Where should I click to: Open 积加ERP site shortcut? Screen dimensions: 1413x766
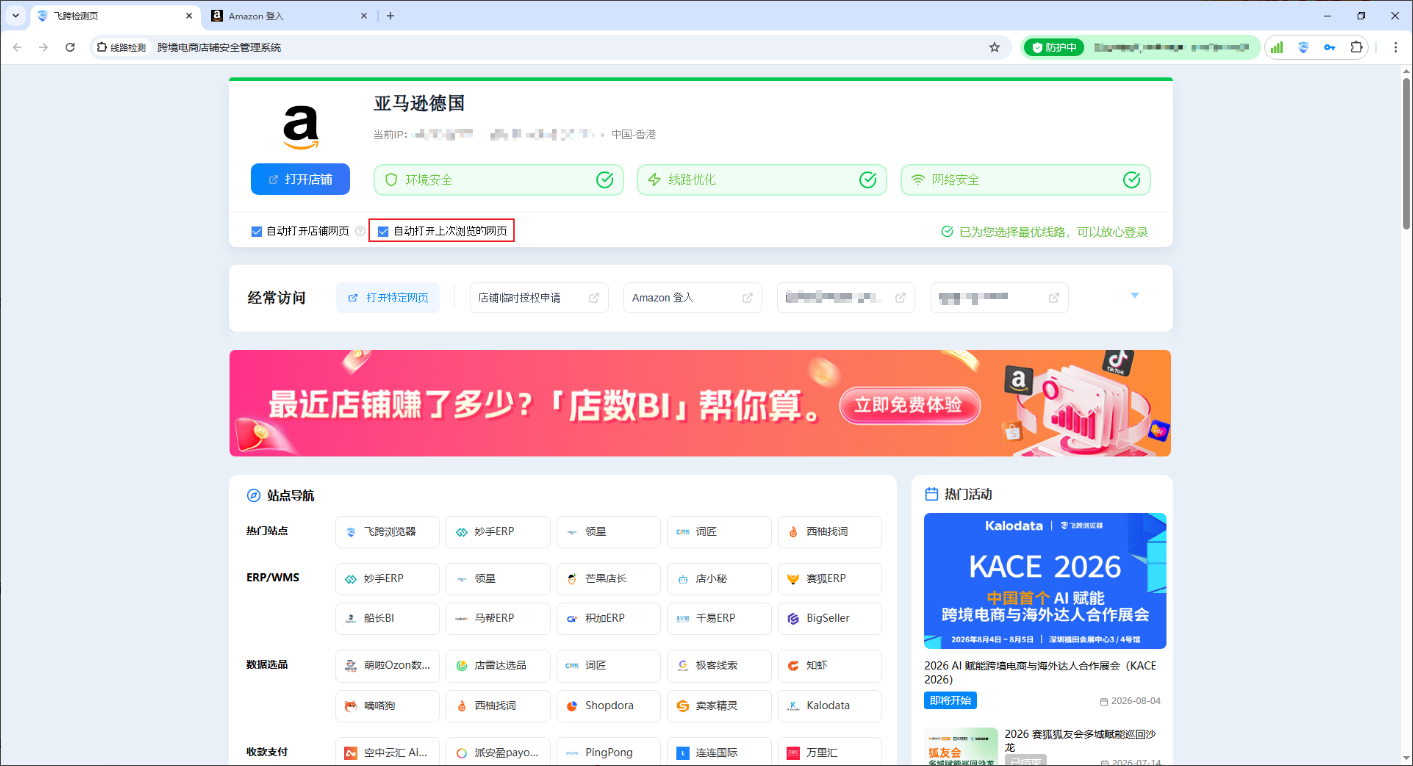point(608,618)
